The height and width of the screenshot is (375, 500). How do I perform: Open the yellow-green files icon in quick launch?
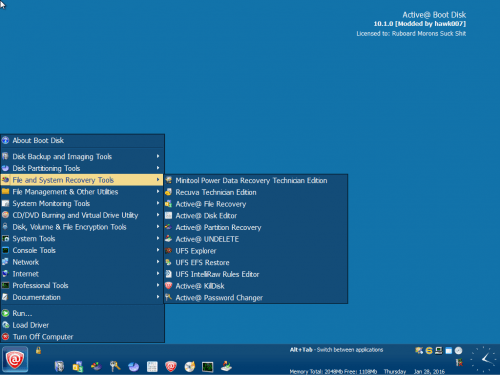[78, 367]
